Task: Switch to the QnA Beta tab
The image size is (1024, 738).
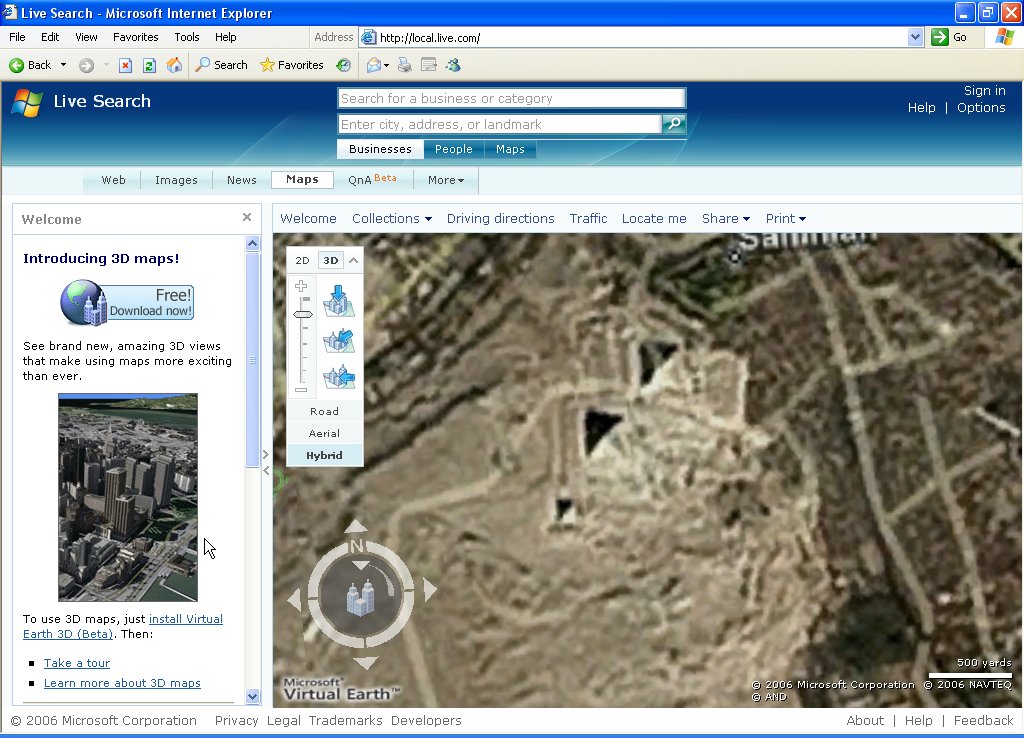Action: click(372, 180)
